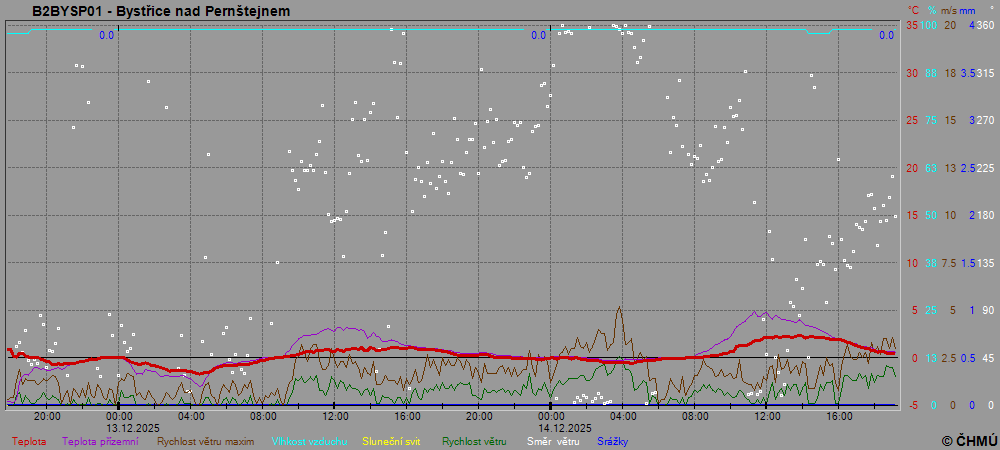
Task: Click the cyan % humidity unit header
Action: 931,9
